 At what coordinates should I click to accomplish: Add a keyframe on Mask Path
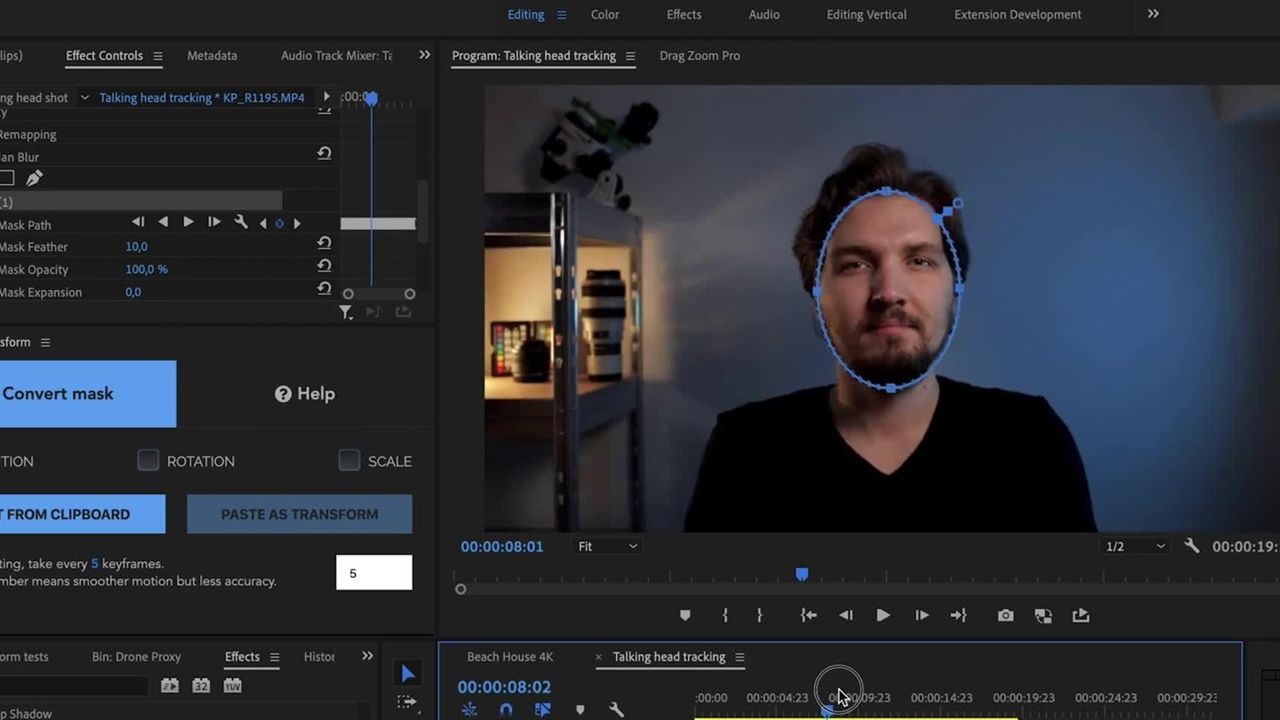[x=280, y=222]
